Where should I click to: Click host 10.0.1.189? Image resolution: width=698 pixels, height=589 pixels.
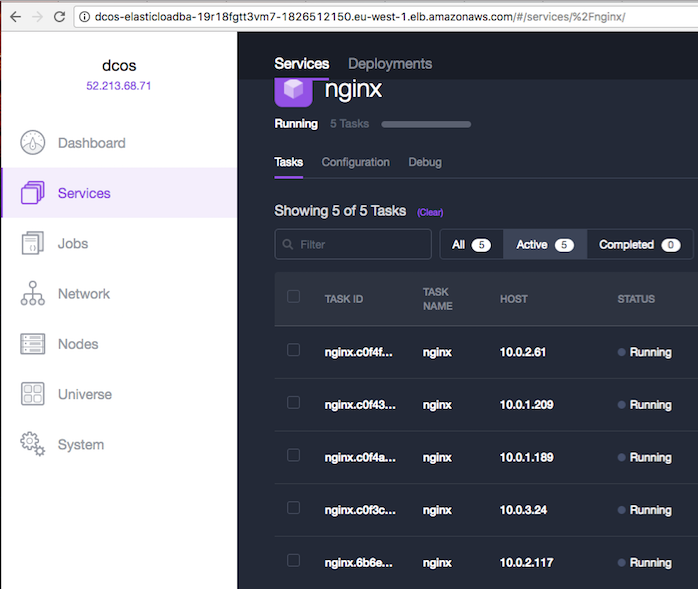pyautogui.click(x=527, y=457)
